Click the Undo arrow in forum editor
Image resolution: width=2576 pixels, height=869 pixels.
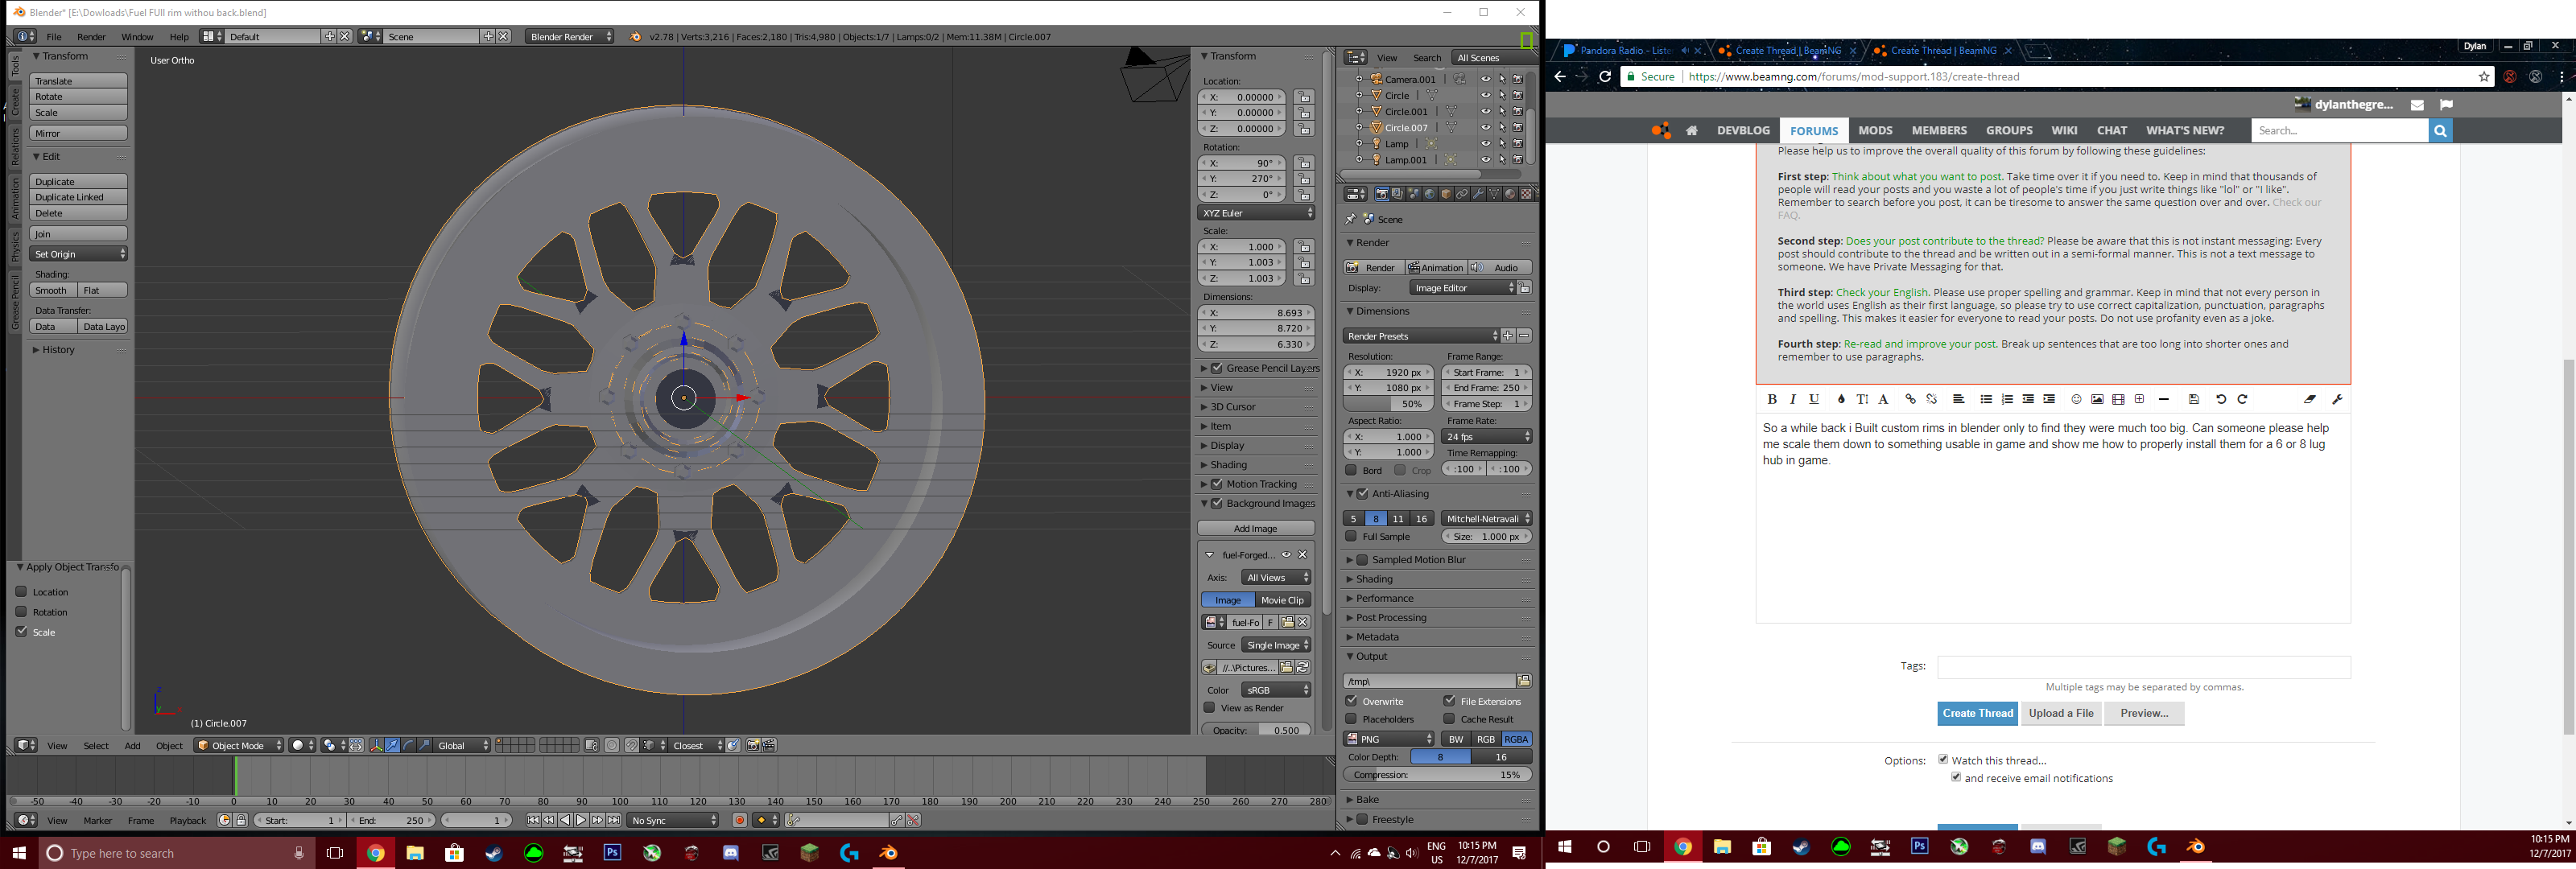click(2222, 399)
